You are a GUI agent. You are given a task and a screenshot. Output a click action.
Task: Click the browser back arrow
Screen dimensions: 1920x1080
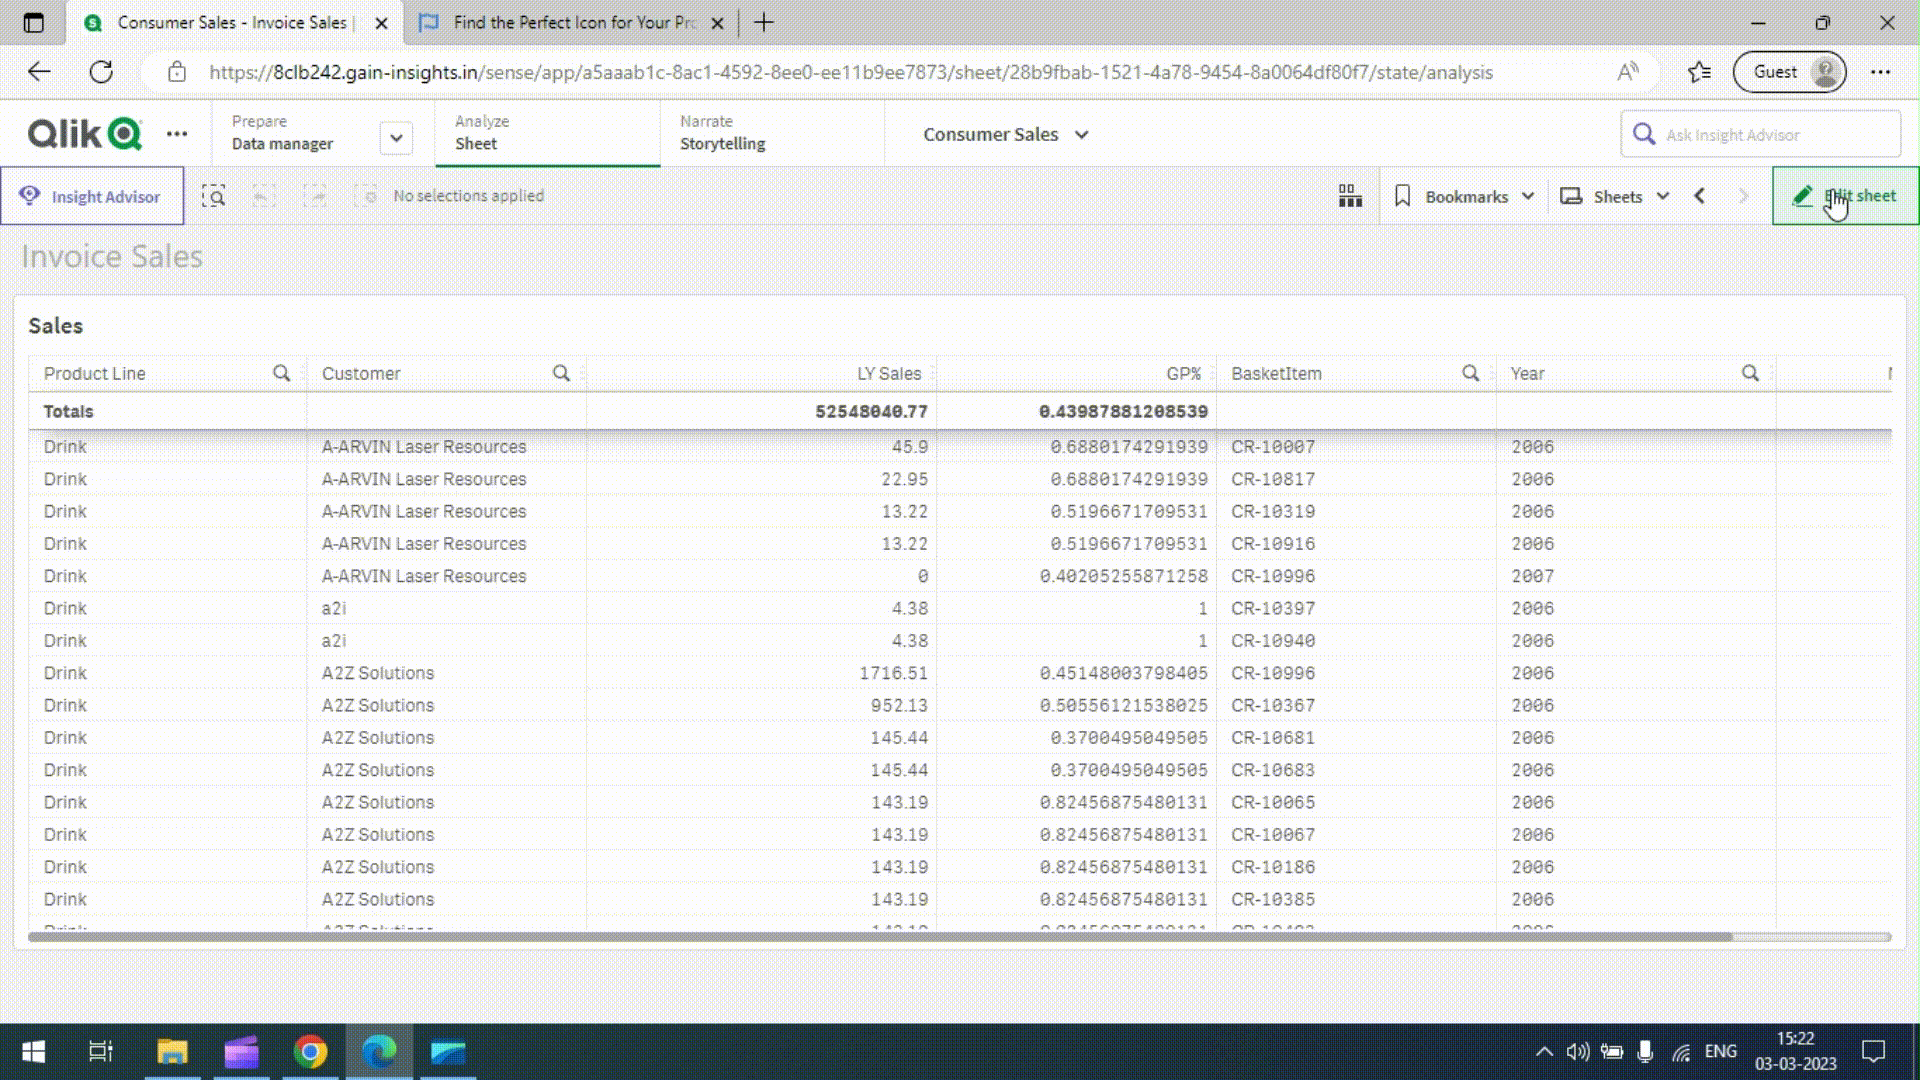pyautogui.click(x=39, y=72)
